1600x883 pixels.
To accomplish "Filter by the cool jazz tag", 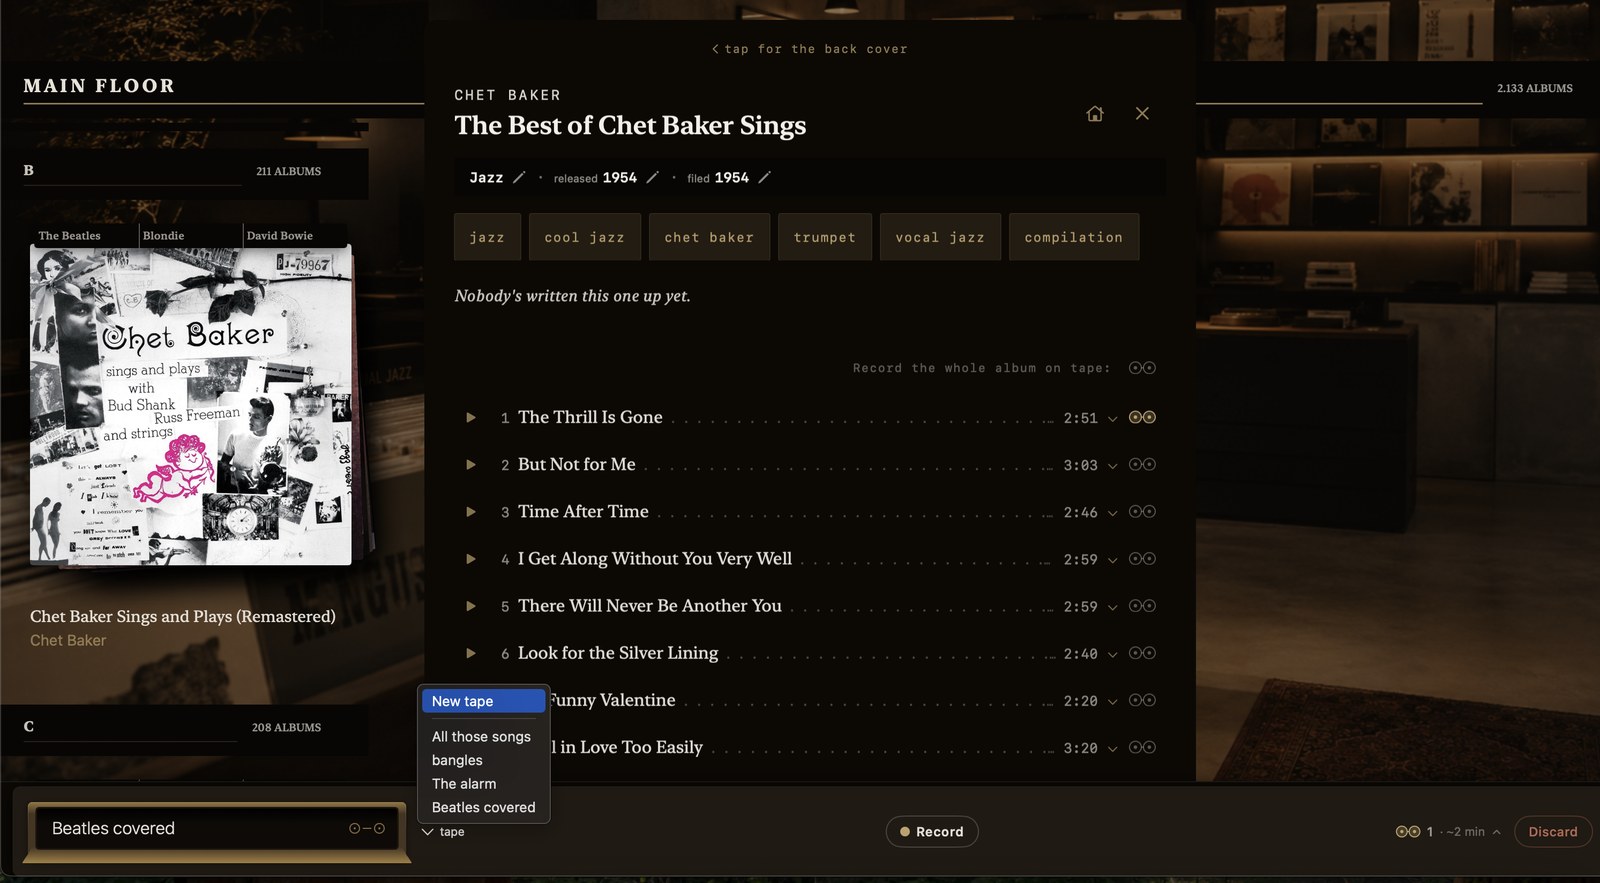I will 585,237.
